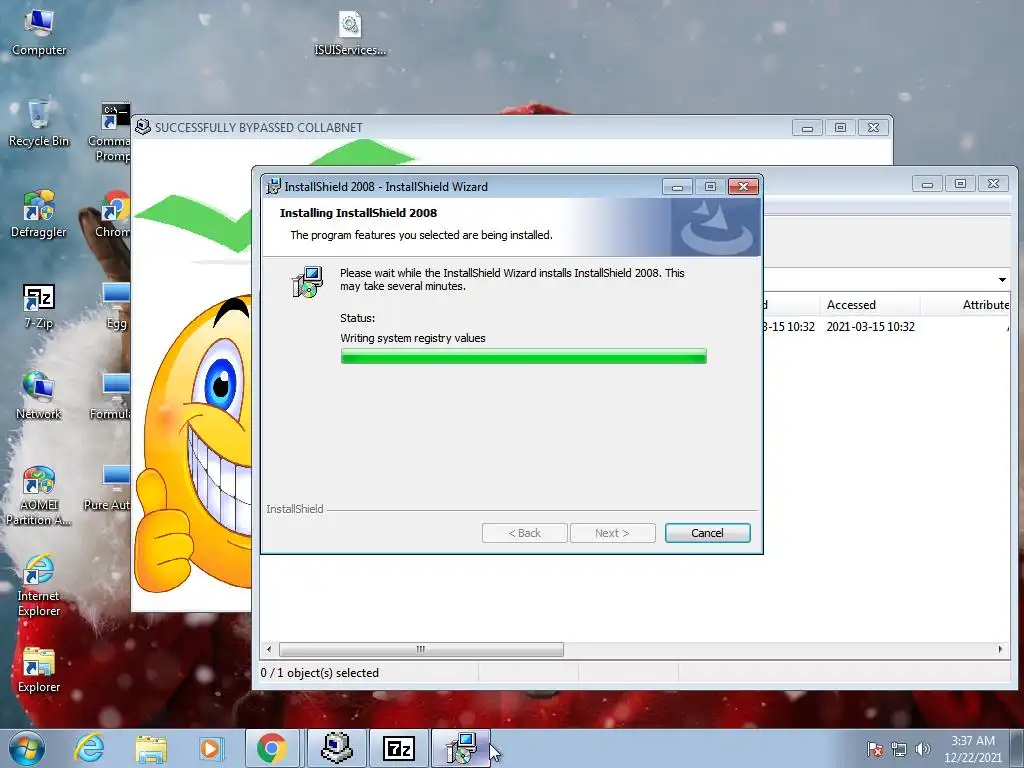Click the left scroll arrow in 7-Zip

269,649
